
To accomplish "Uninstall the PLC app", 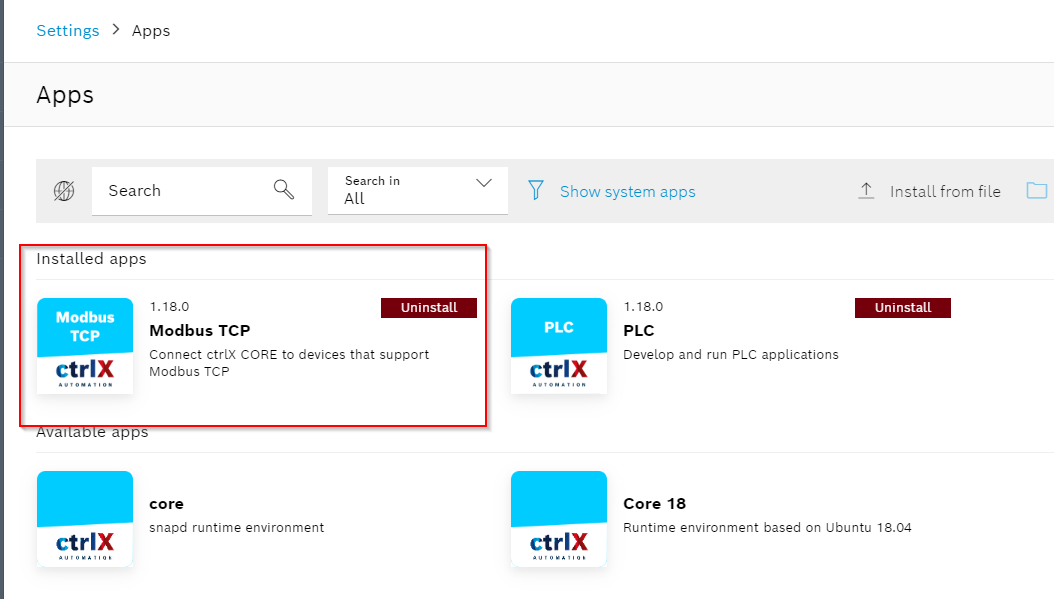I will pos(903,308).
